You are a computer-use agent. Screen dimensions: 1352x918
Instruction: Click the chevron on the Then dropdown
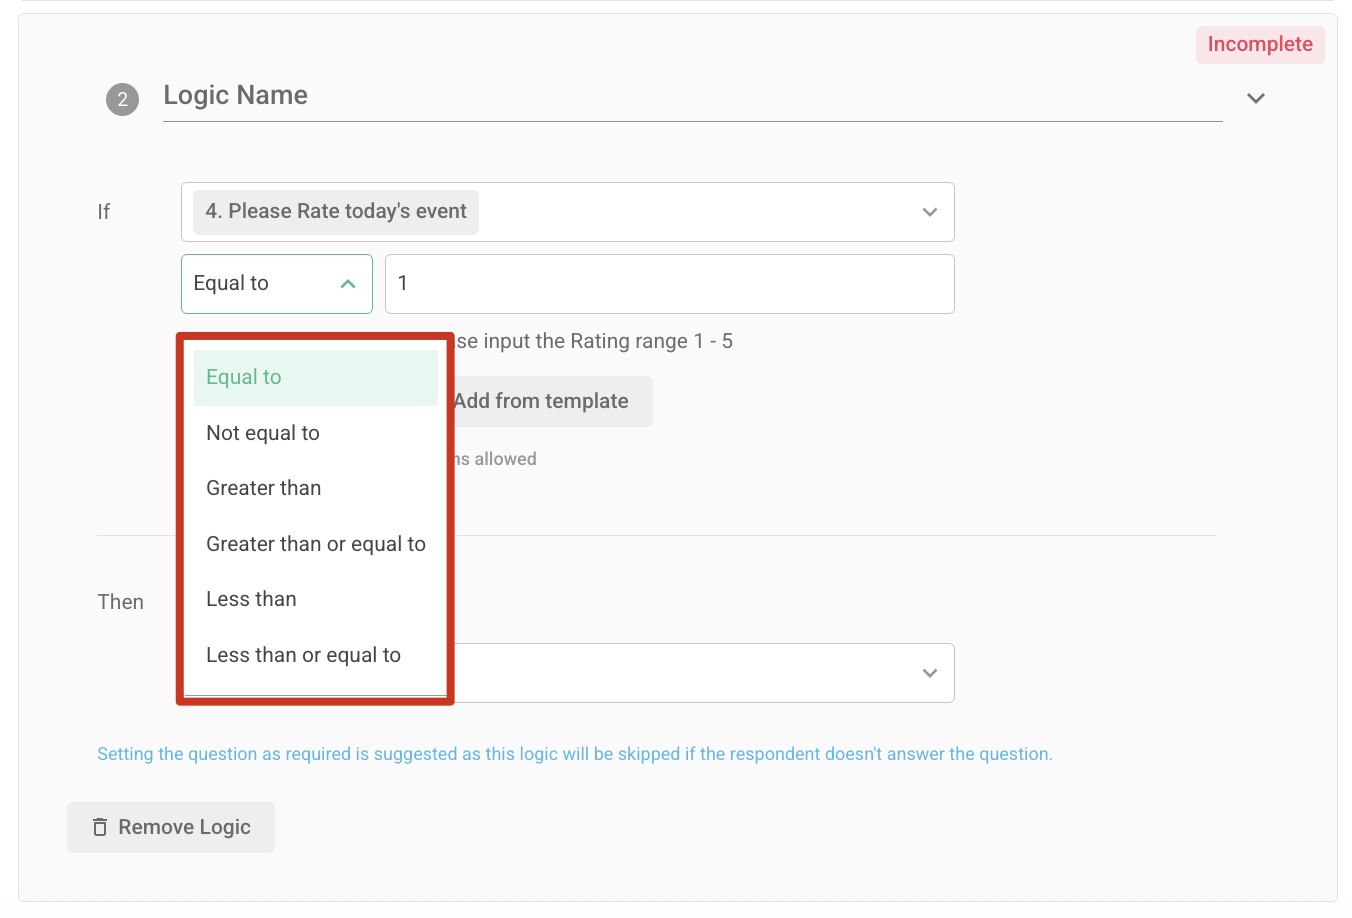929,673
